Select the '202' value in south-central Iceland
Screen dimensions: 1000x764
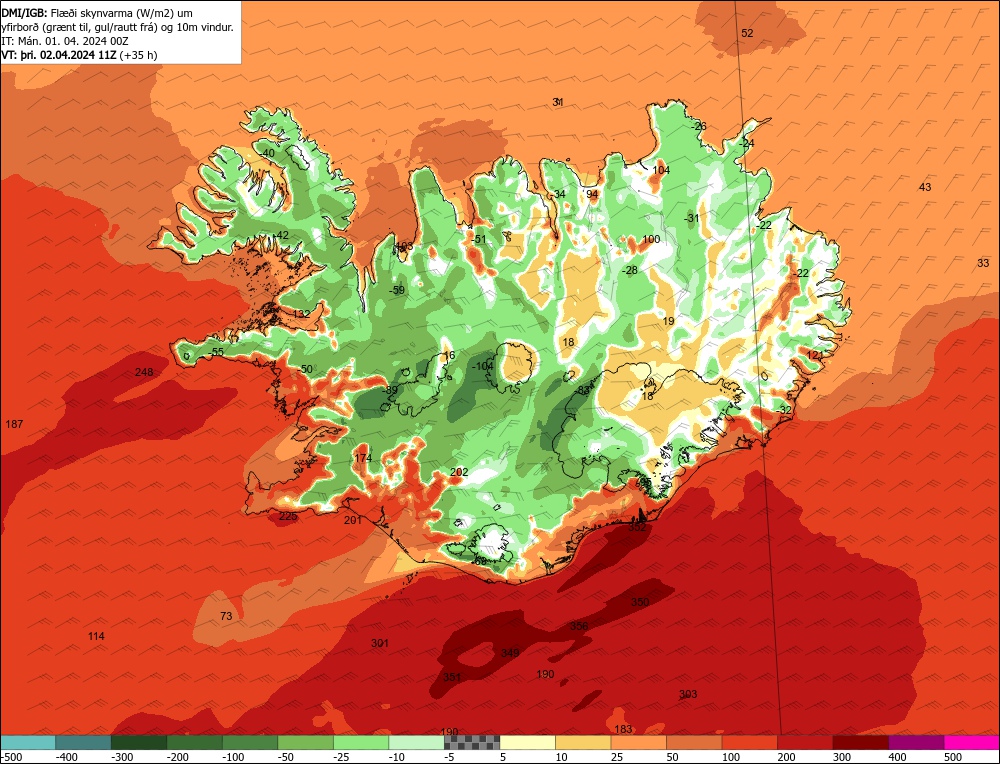pyautogui.click(x=459, y=472)
